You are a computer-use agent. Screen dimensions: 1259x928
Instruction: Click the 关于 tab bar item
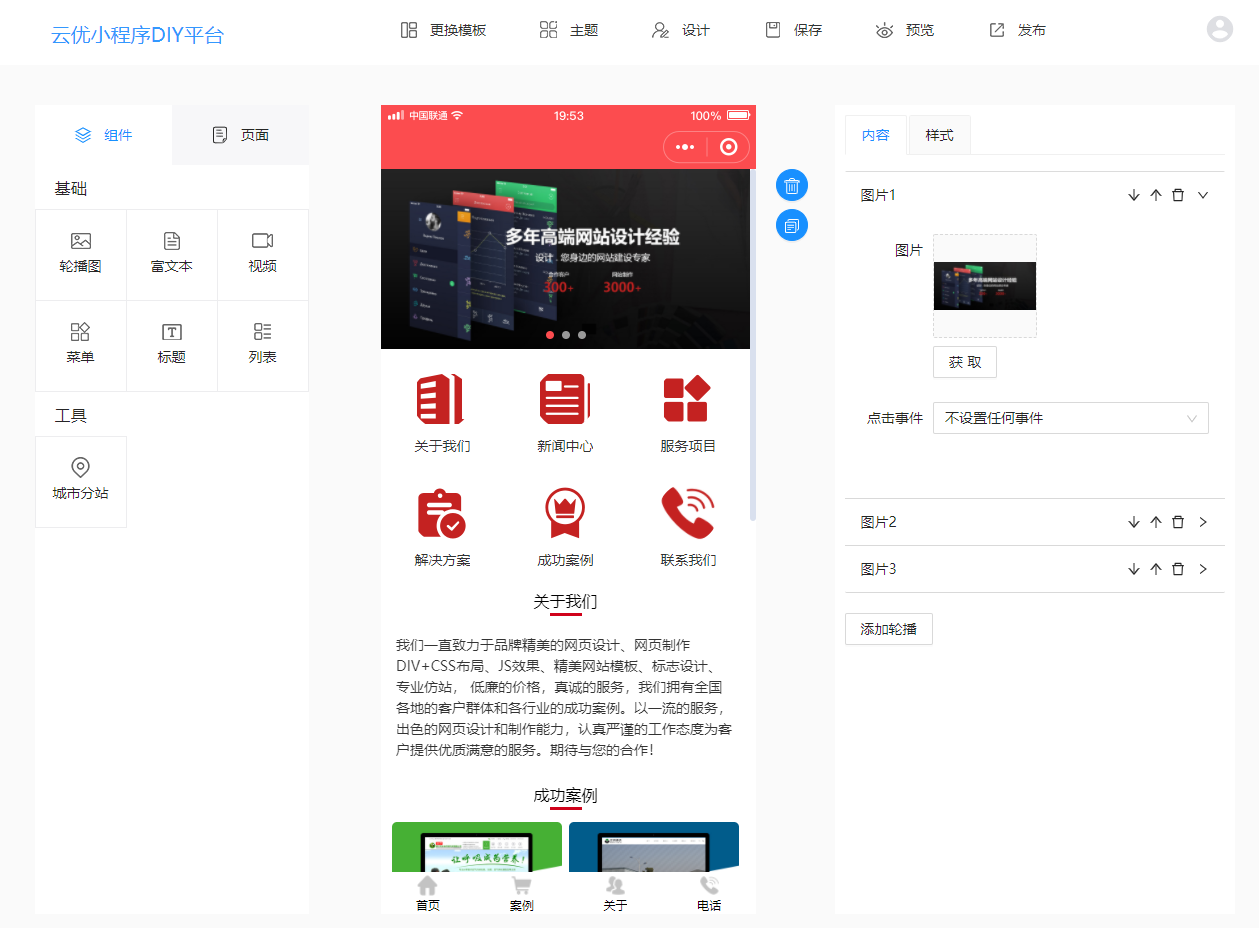(x=615, y=893)
